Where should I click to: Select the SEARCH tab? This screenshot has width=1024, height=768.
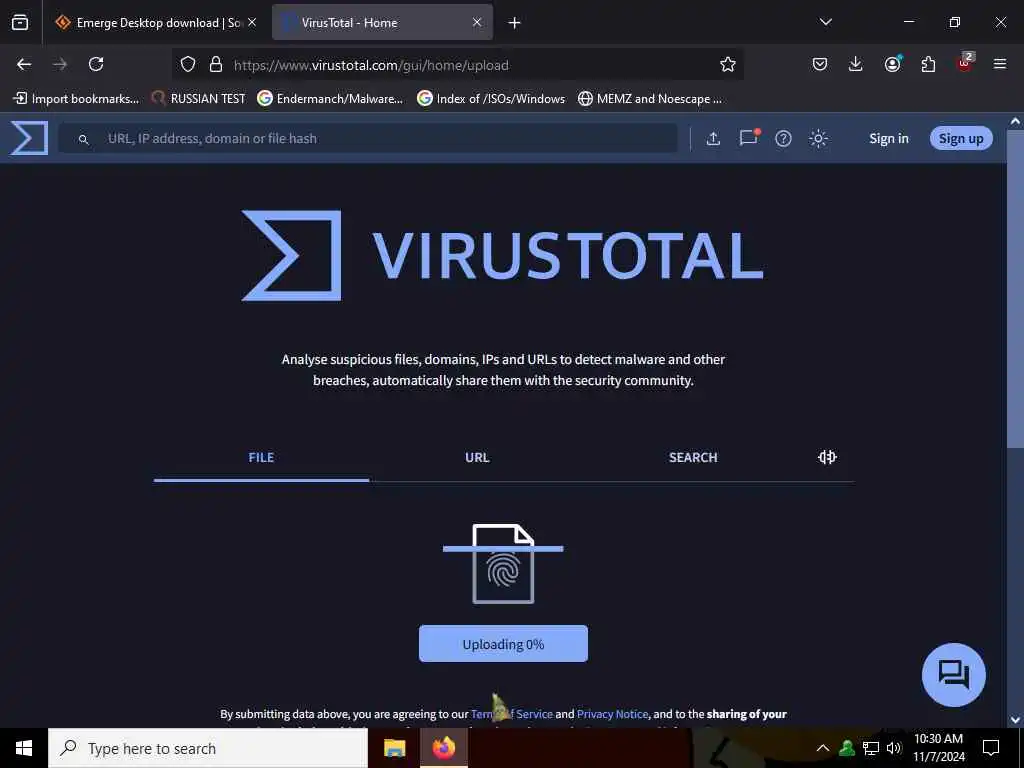click(693, 458)
